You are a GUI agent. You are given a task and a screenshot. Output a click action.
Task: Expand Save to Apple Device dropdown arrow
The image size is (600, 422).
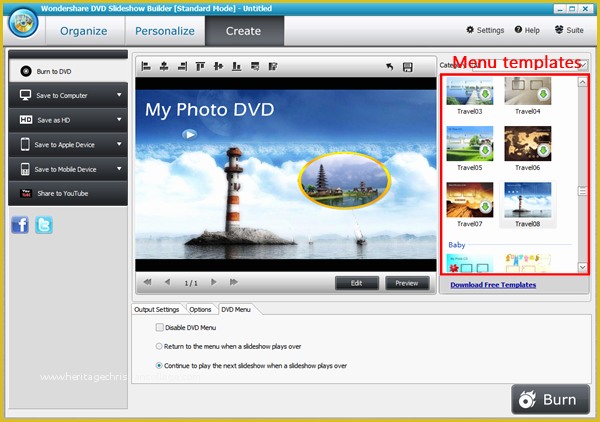click(119, 144)
